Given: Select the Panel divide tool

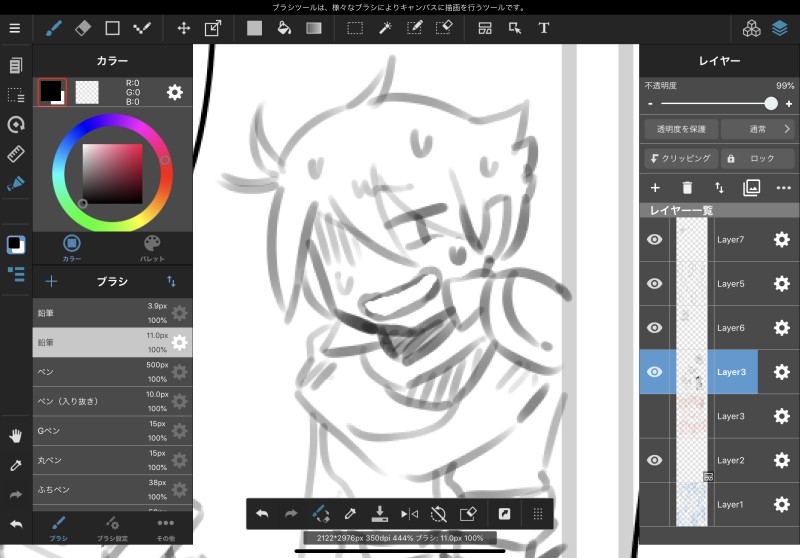Looking at the screenshot, I should pos(485,28).
